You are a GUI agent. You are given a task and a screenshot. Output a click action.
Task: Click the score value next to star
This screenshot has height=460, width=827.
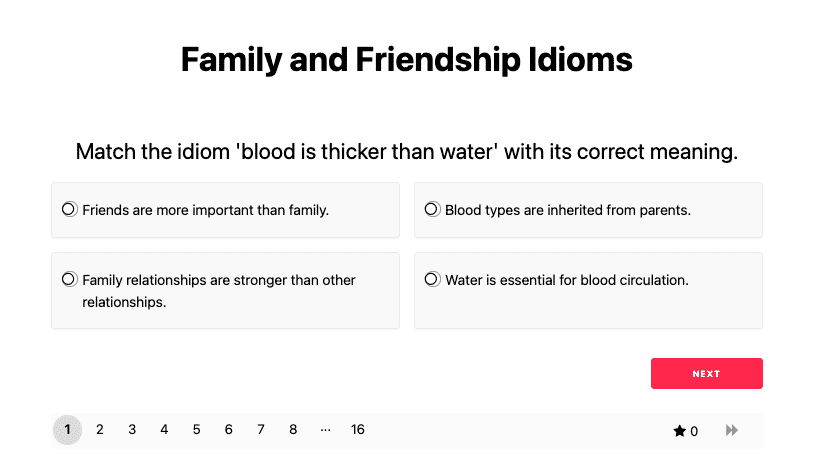click(x=694, y=432)
